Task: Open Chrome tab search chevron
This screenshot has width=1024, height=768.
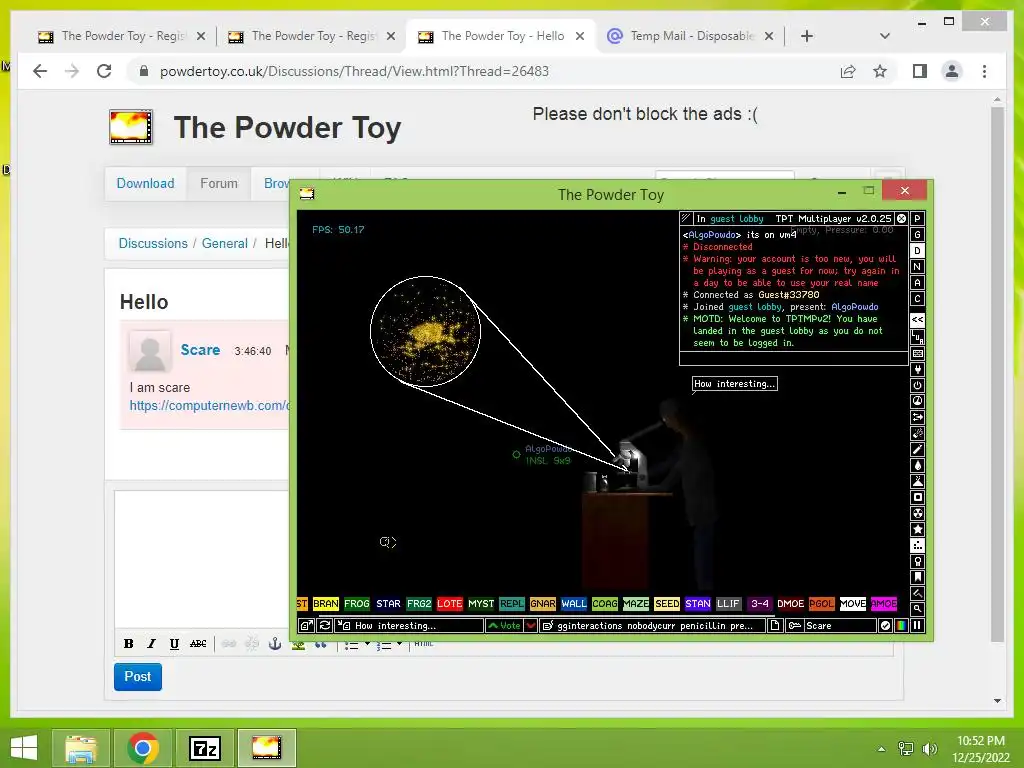Action: (x=885, y=36)
